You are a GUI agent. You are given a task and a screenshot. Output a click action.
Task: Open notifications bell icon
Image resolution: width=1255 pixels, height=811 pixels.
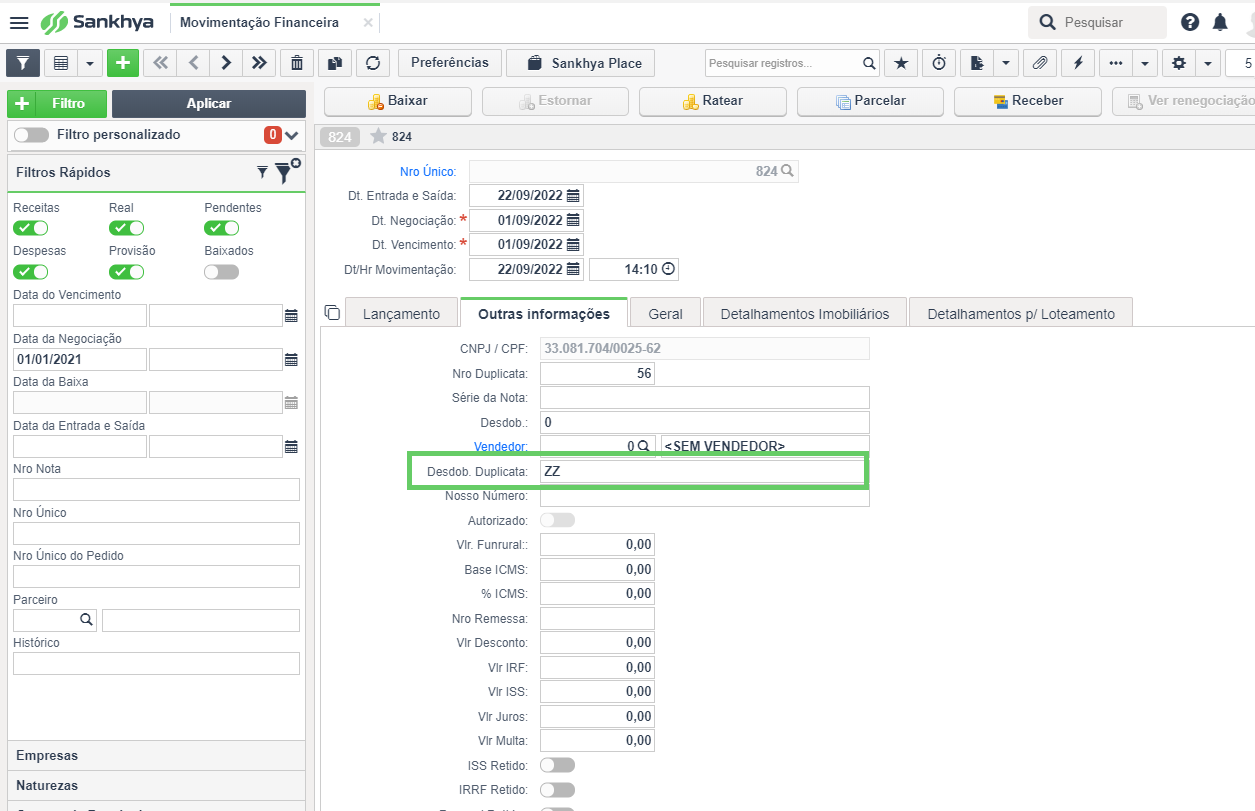coord(1220,22)
